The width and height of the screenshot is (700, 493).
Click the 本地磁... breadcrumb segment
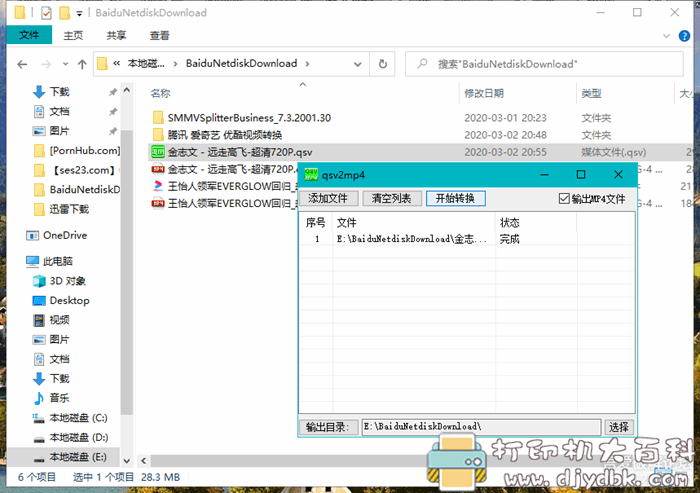146,63
